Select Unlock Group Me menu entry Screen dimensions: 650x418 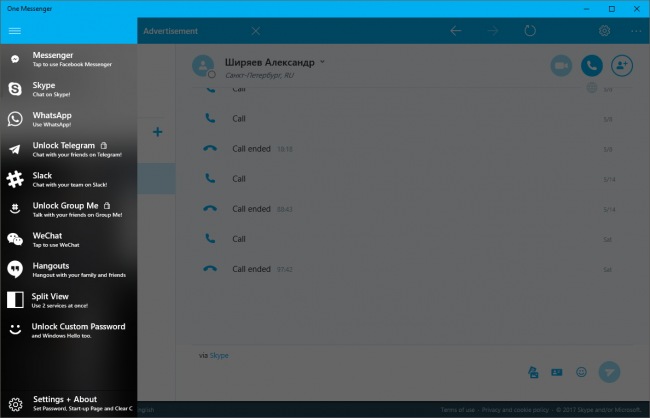(68, 209)
